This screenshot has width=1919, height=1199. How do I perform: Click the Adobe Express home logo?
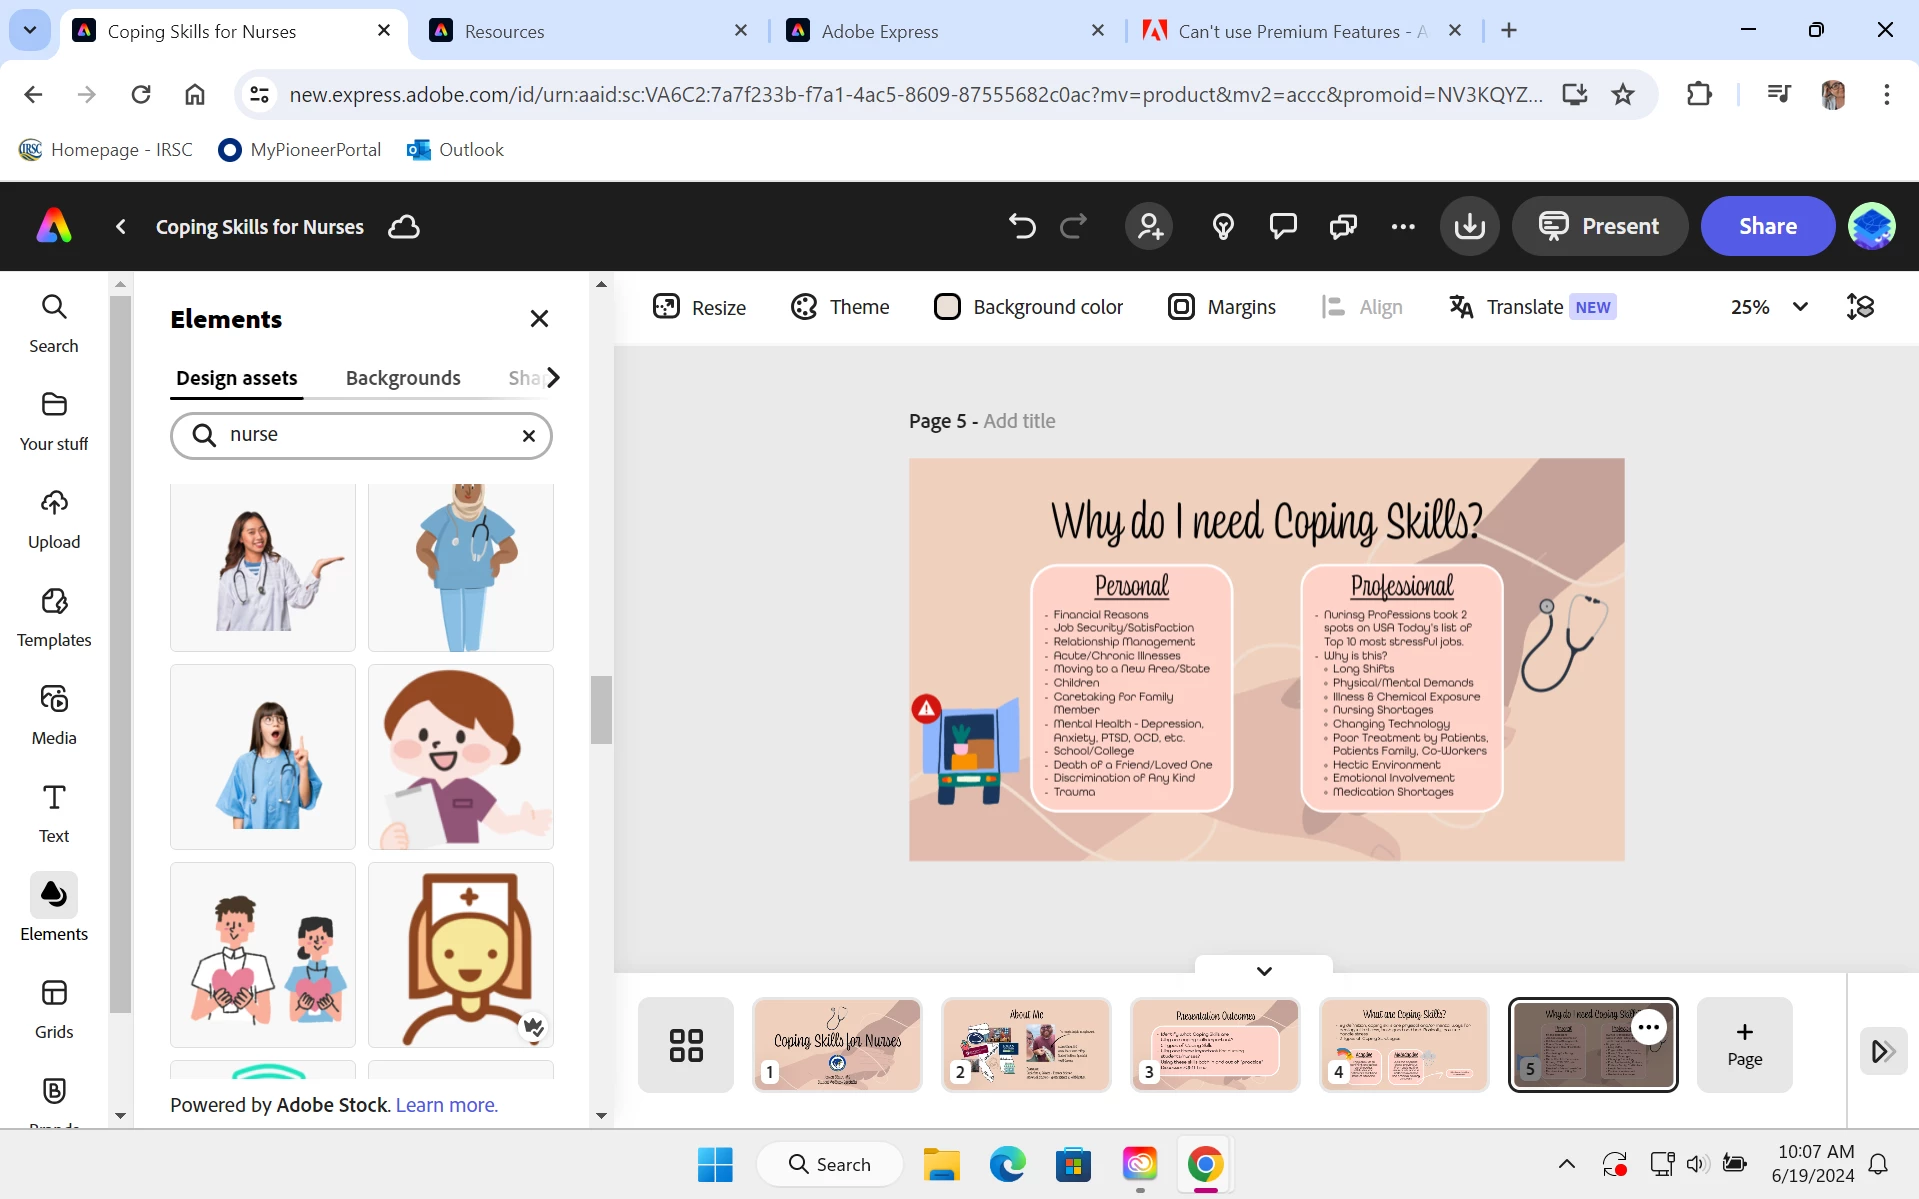click(x=54, y=226)
